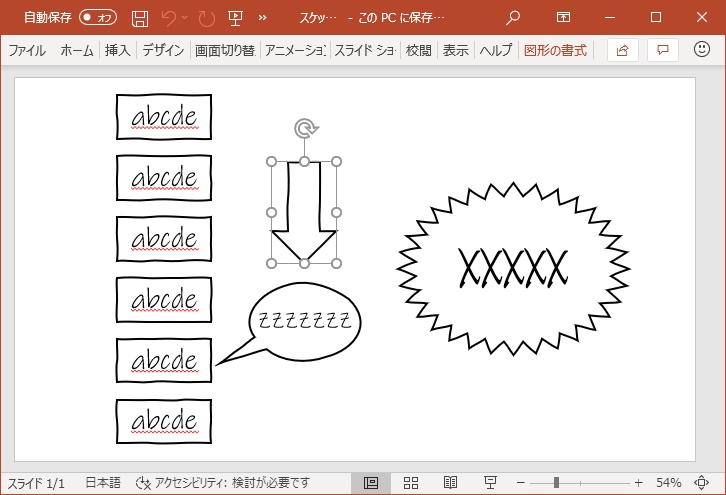Select the zzzzzzz speech bubble

click(x=304, y=320)
